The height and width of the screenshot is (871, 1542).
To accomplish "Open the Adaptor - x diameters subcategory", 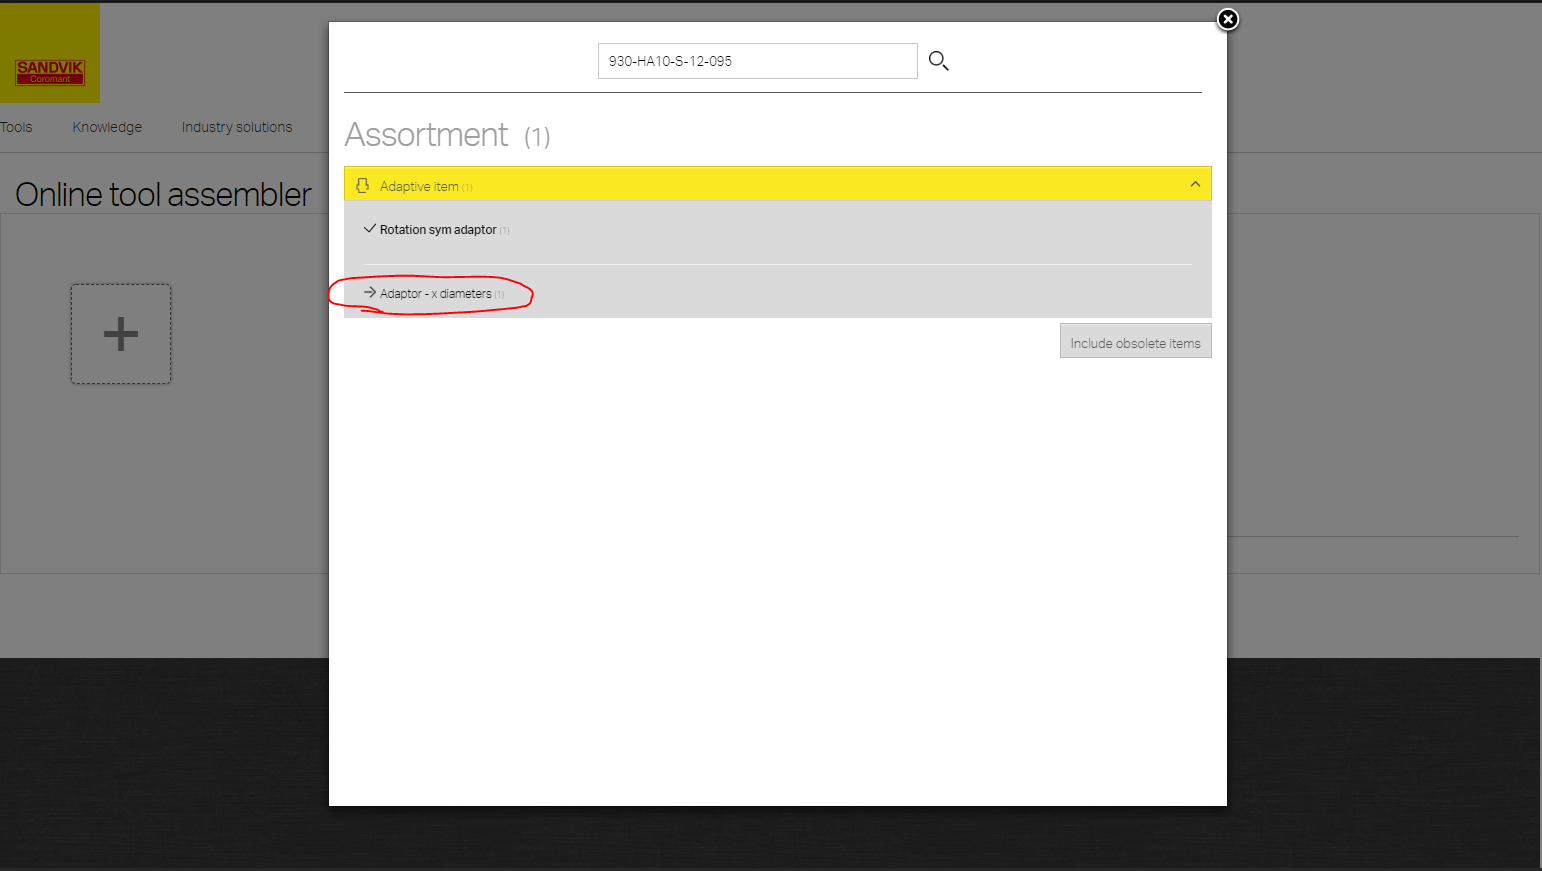I will pyautogui.click(x=436, y=294).
